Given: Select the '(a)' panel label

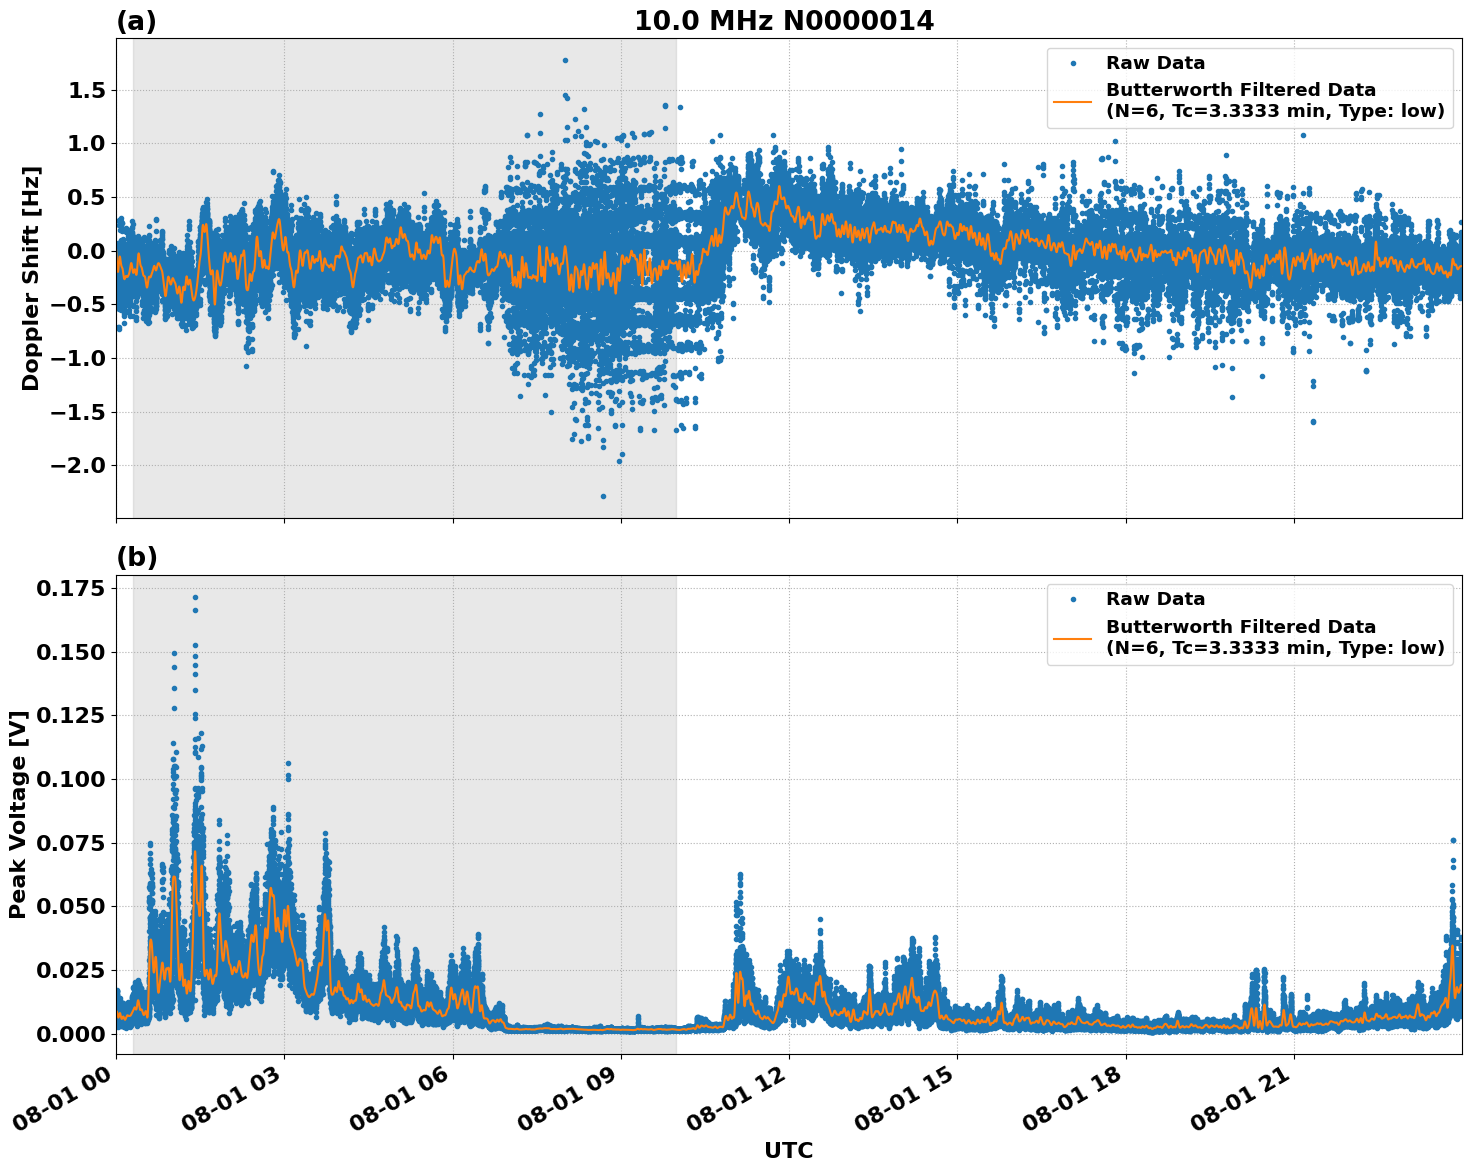Looking at the screenshot, I should 136,21.
